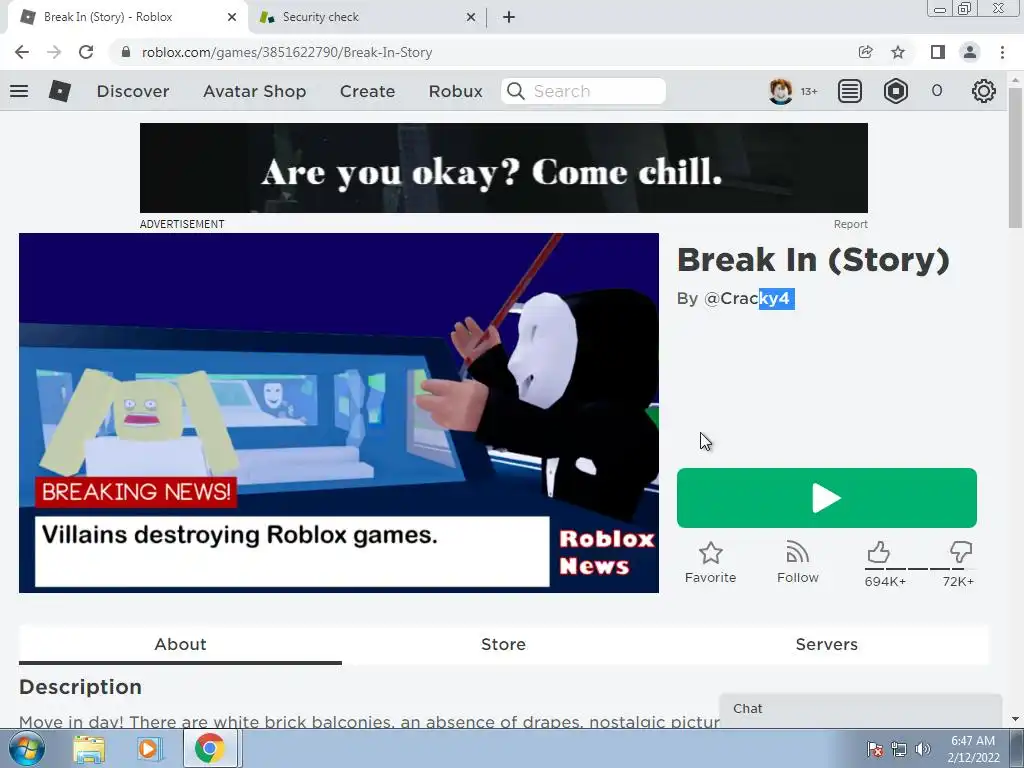Screen dimensions: 1024x768
Task: Open the Chrome three-dot menu
Action: point(1002,52)
